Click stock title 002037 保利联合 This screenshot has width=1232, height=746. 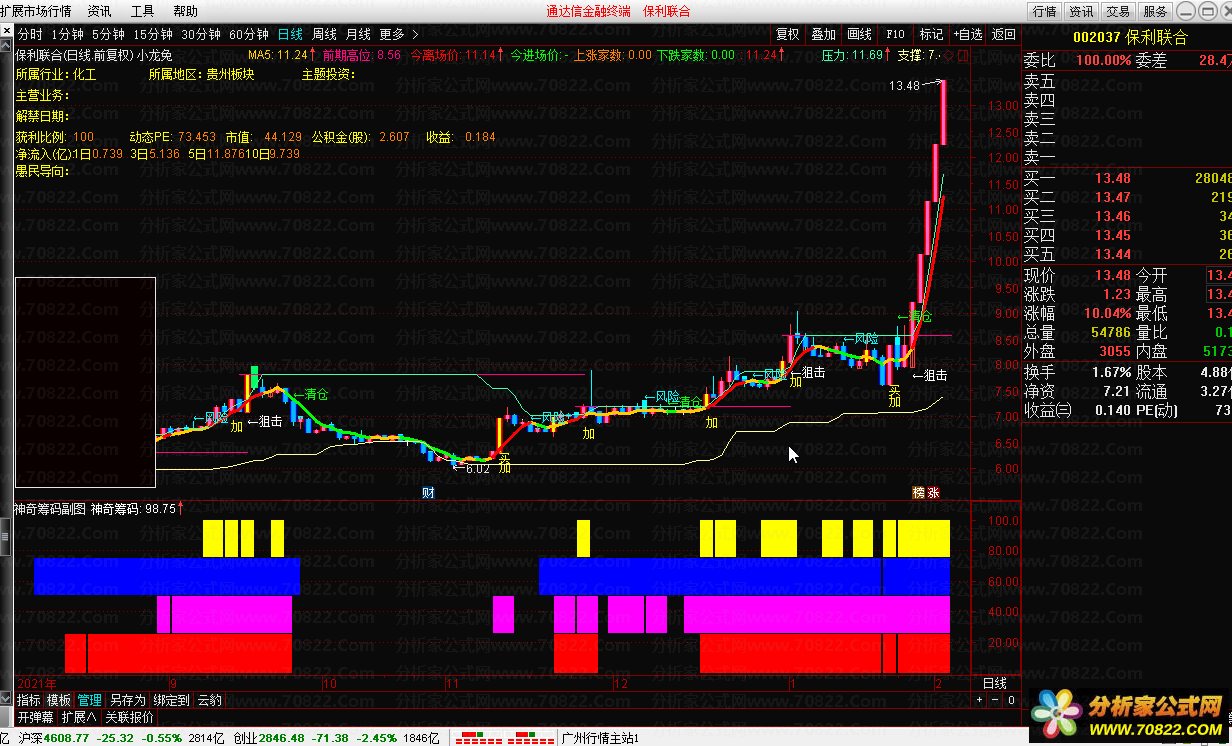point(1129,36)
